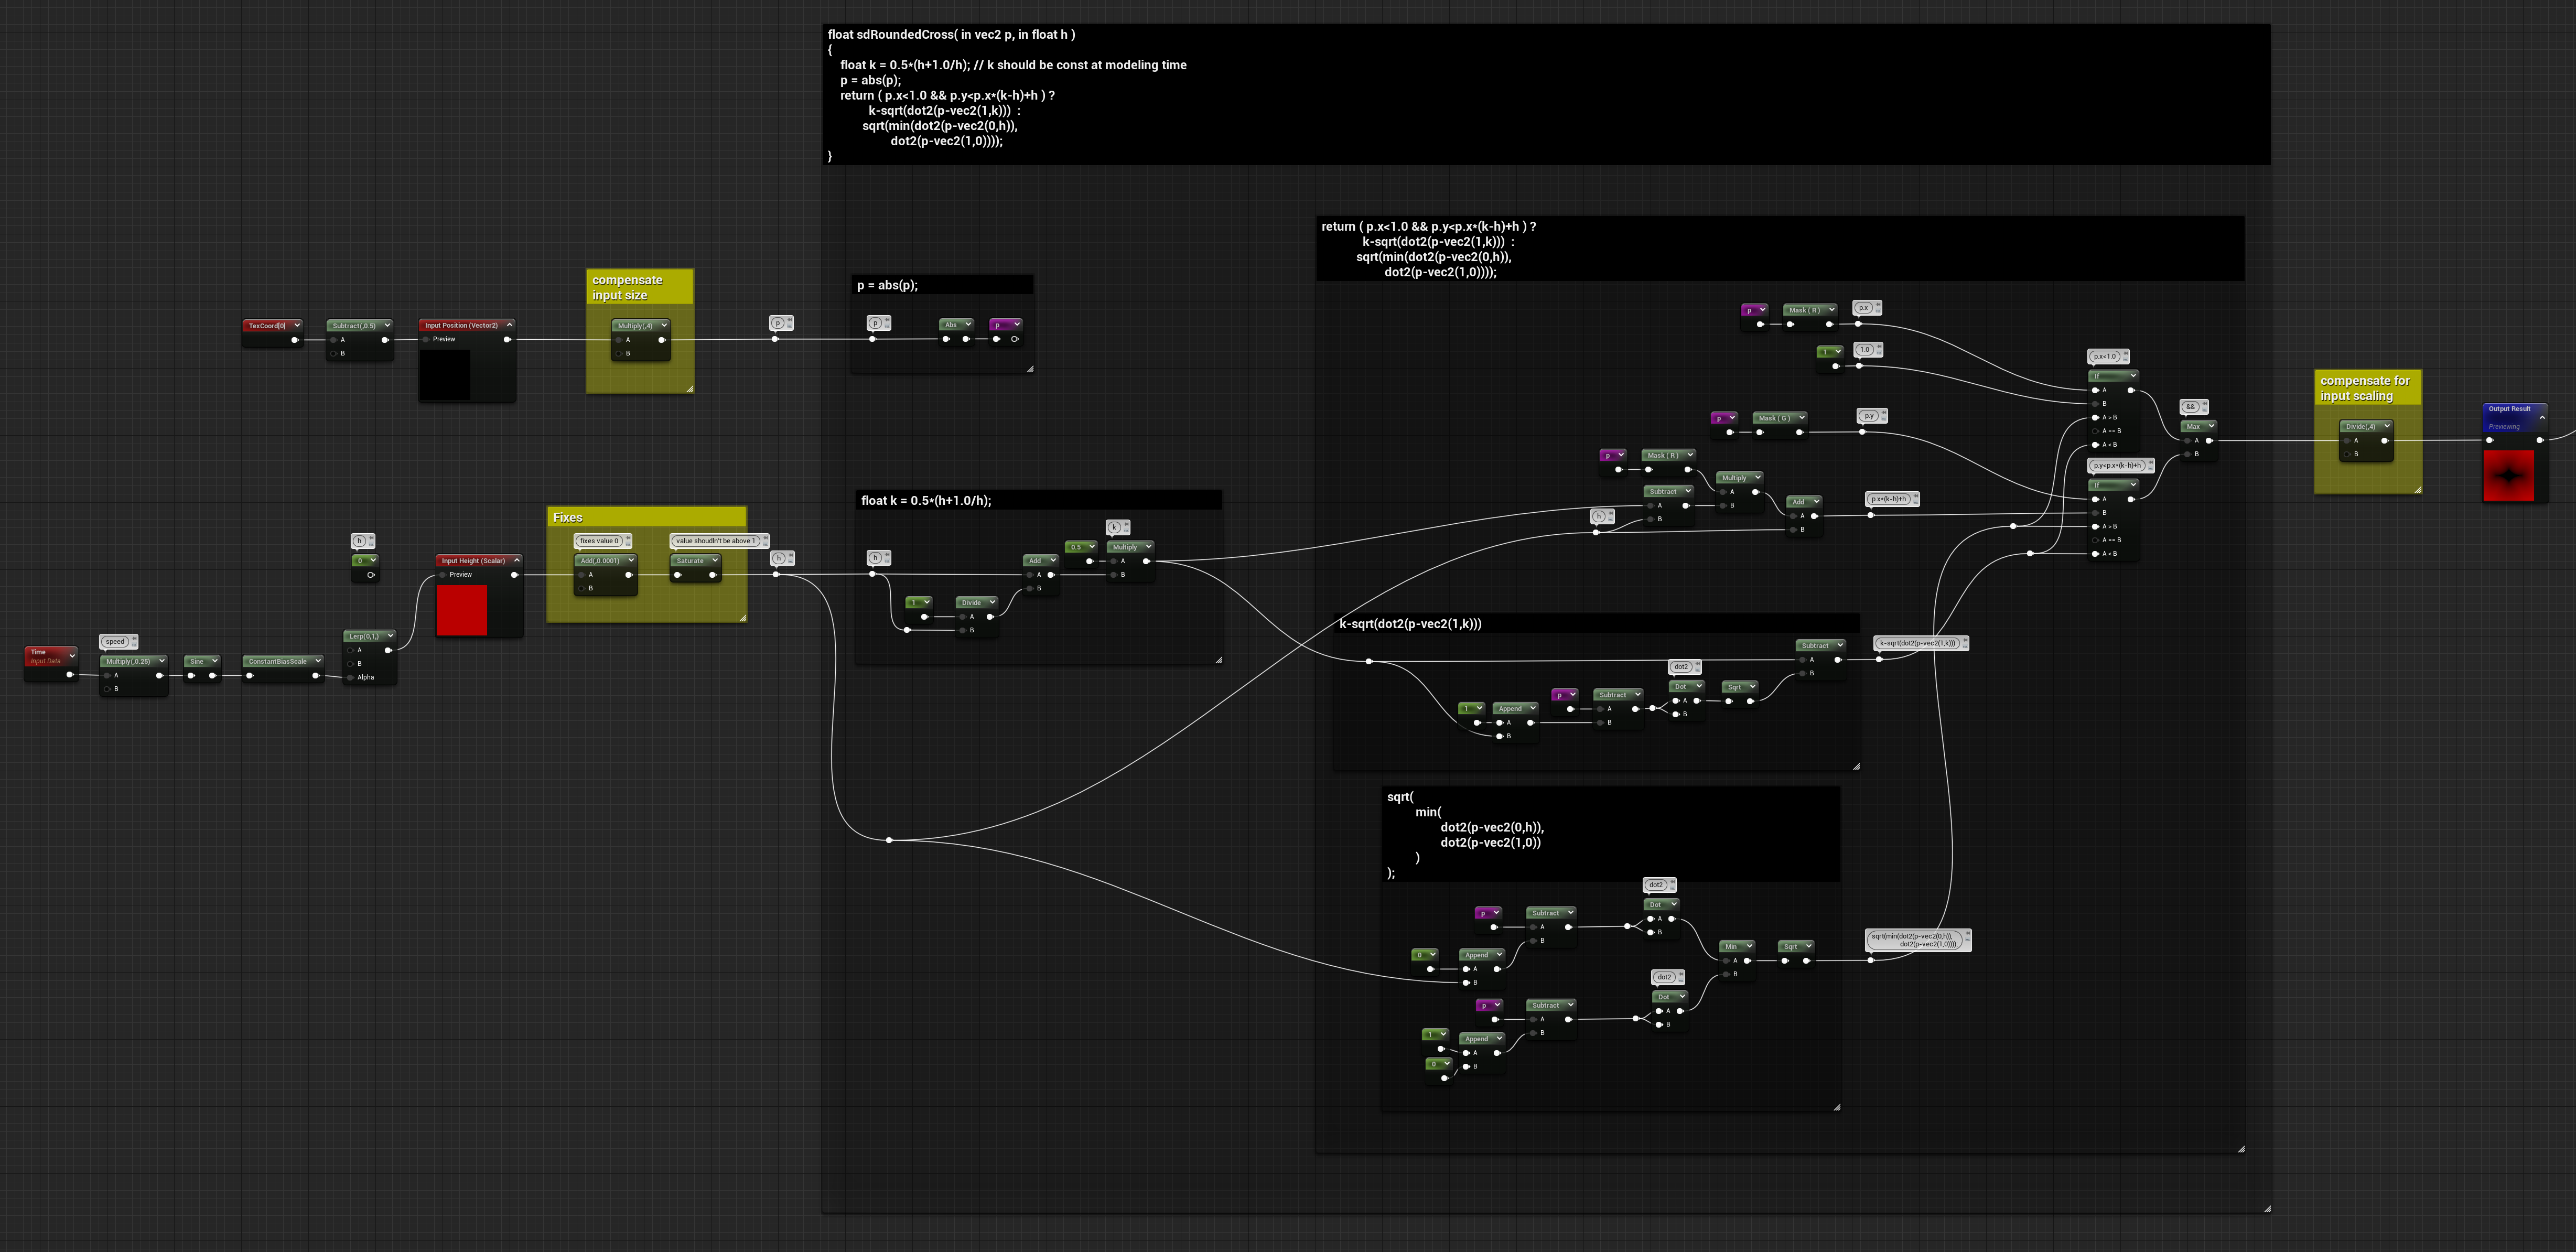Screen dimensions: 2576x1252
Task: Click the B input pin on Subtract(,0.5)
Action: [334, 353]
